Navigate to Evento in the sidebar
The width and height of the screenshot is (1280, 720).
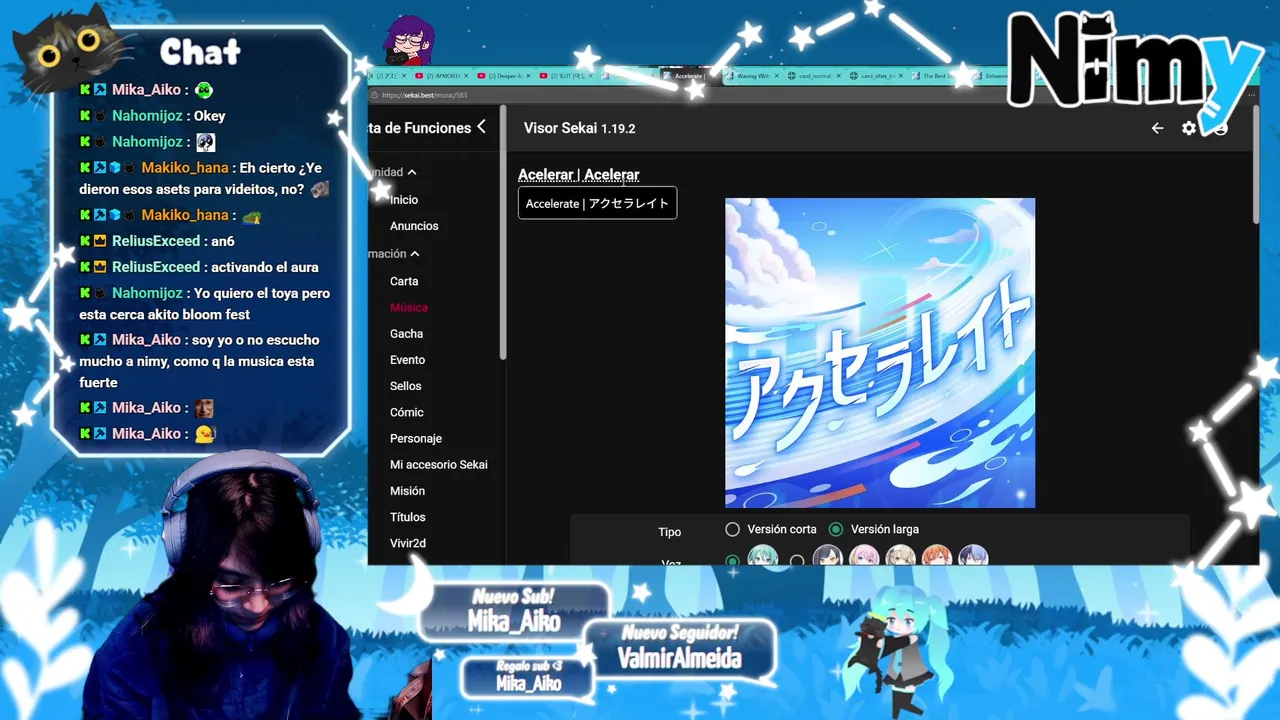[x=408, y=360]
